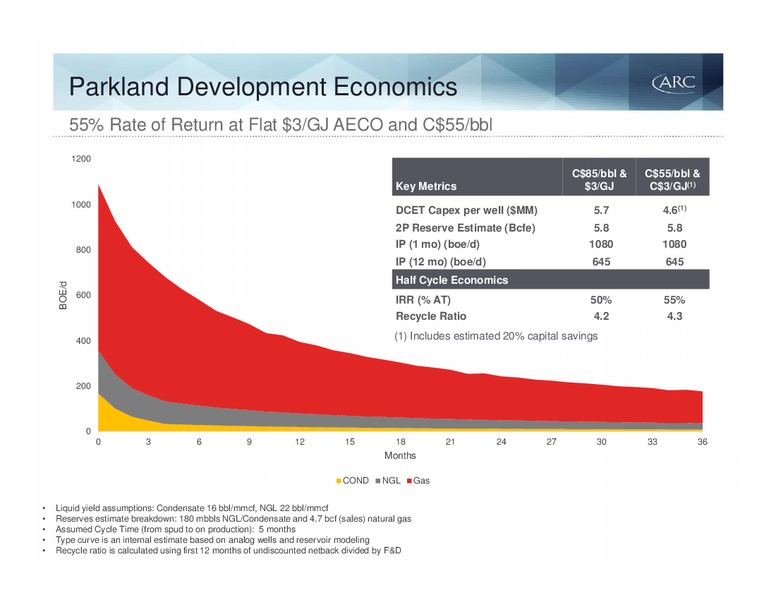This screenshot has width=776, height=600.
Task: Click the 600 y-axis tick label
Action: [83, 295]
